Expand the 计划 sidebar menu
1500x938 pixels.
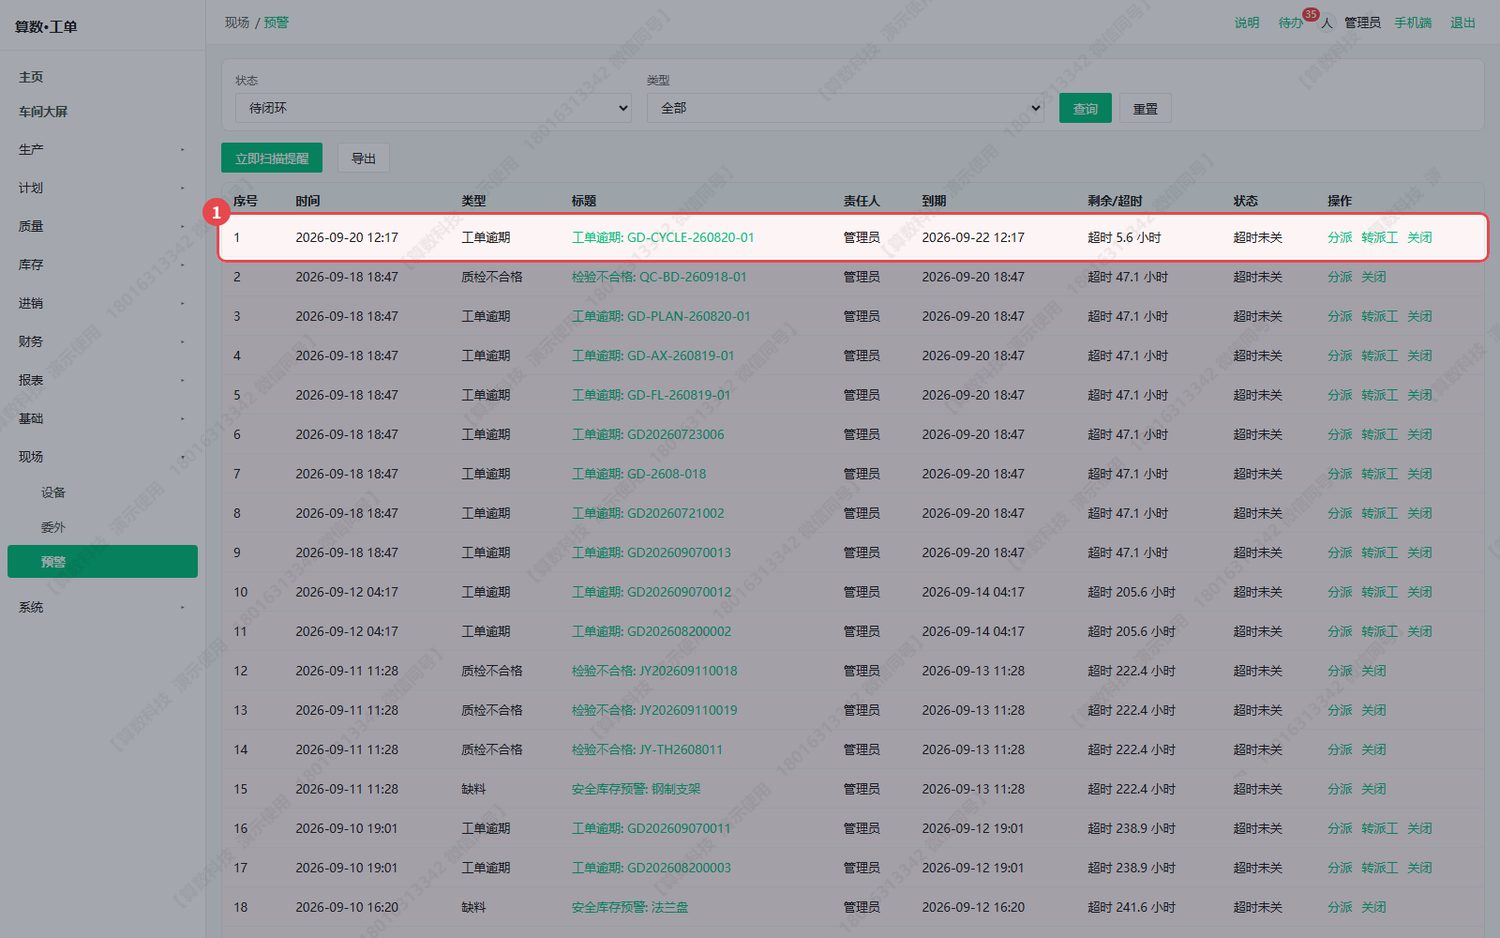pyautogui.click(x=102, y=188)
